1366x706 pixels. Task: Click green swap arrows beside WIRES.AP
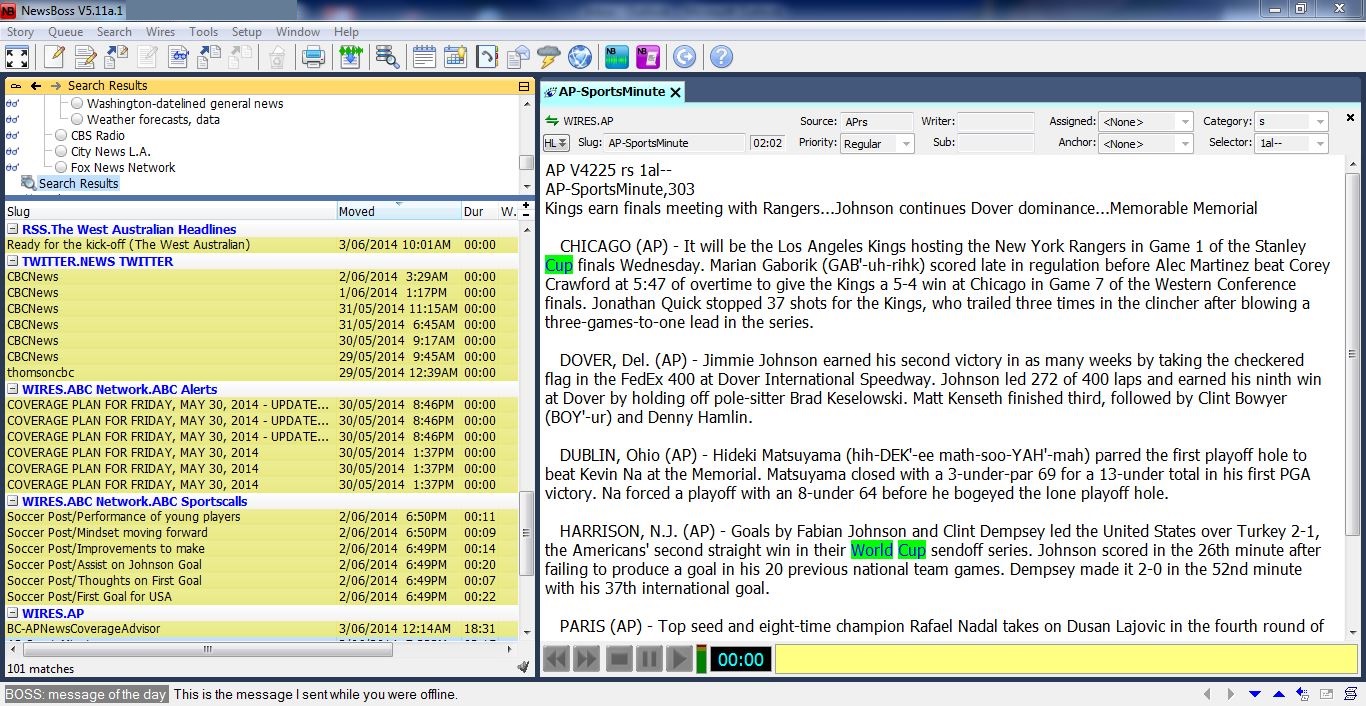click(551, 121)
